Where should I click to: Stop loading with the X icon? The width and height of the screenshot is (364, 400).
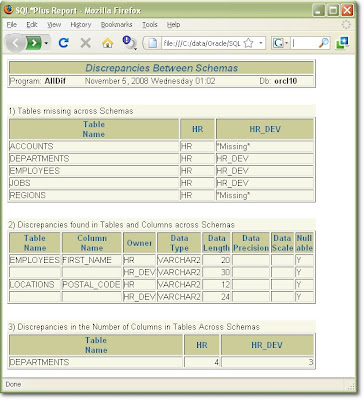coord(86,43)
